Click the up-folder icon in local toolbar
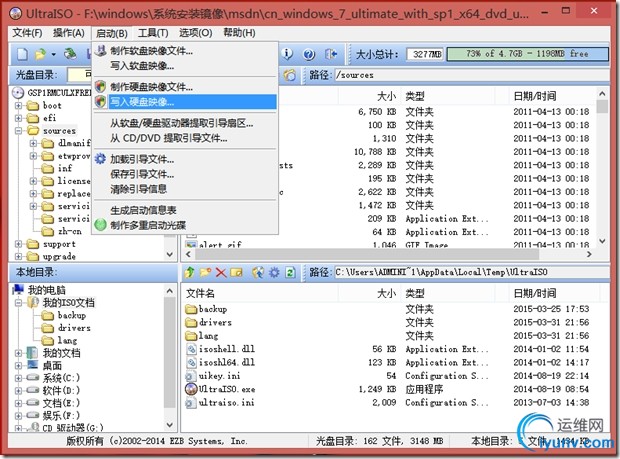The width and height of the screenshot is (620, 459). (190, 272)
